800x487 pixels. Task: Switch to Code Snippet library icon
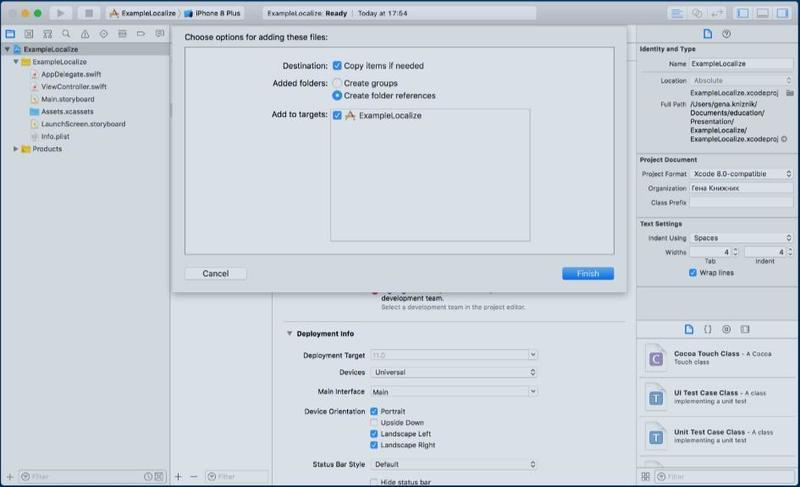click(707, 329)
